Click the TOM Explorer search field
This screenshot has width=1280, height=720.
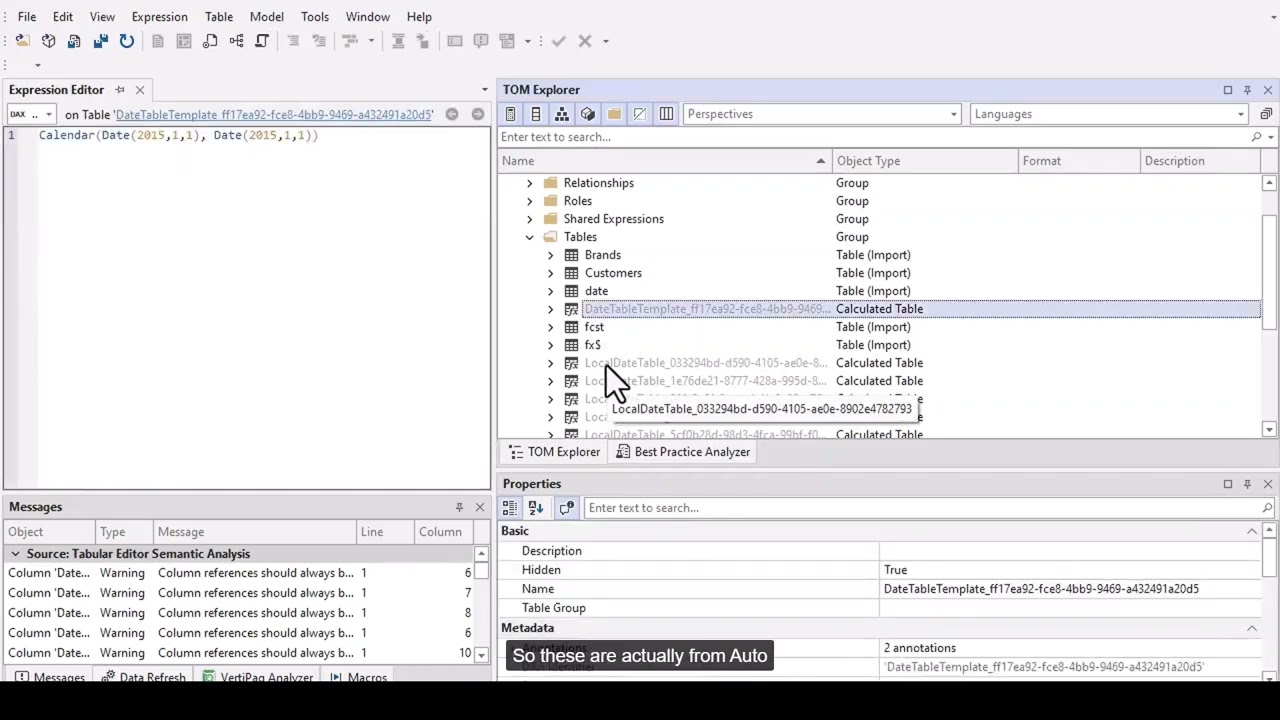pos(875,137)
